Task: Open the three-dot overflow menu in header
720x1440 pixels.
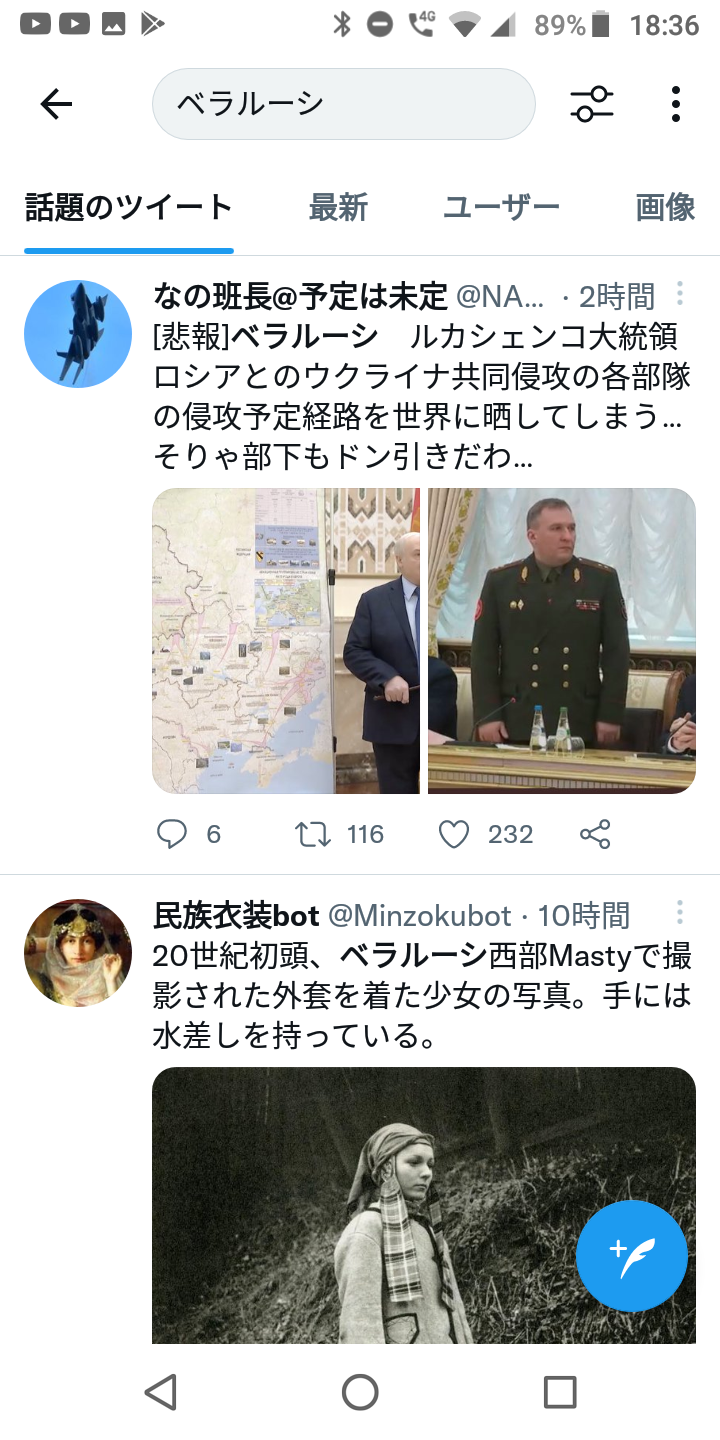Action: point(676,104)
